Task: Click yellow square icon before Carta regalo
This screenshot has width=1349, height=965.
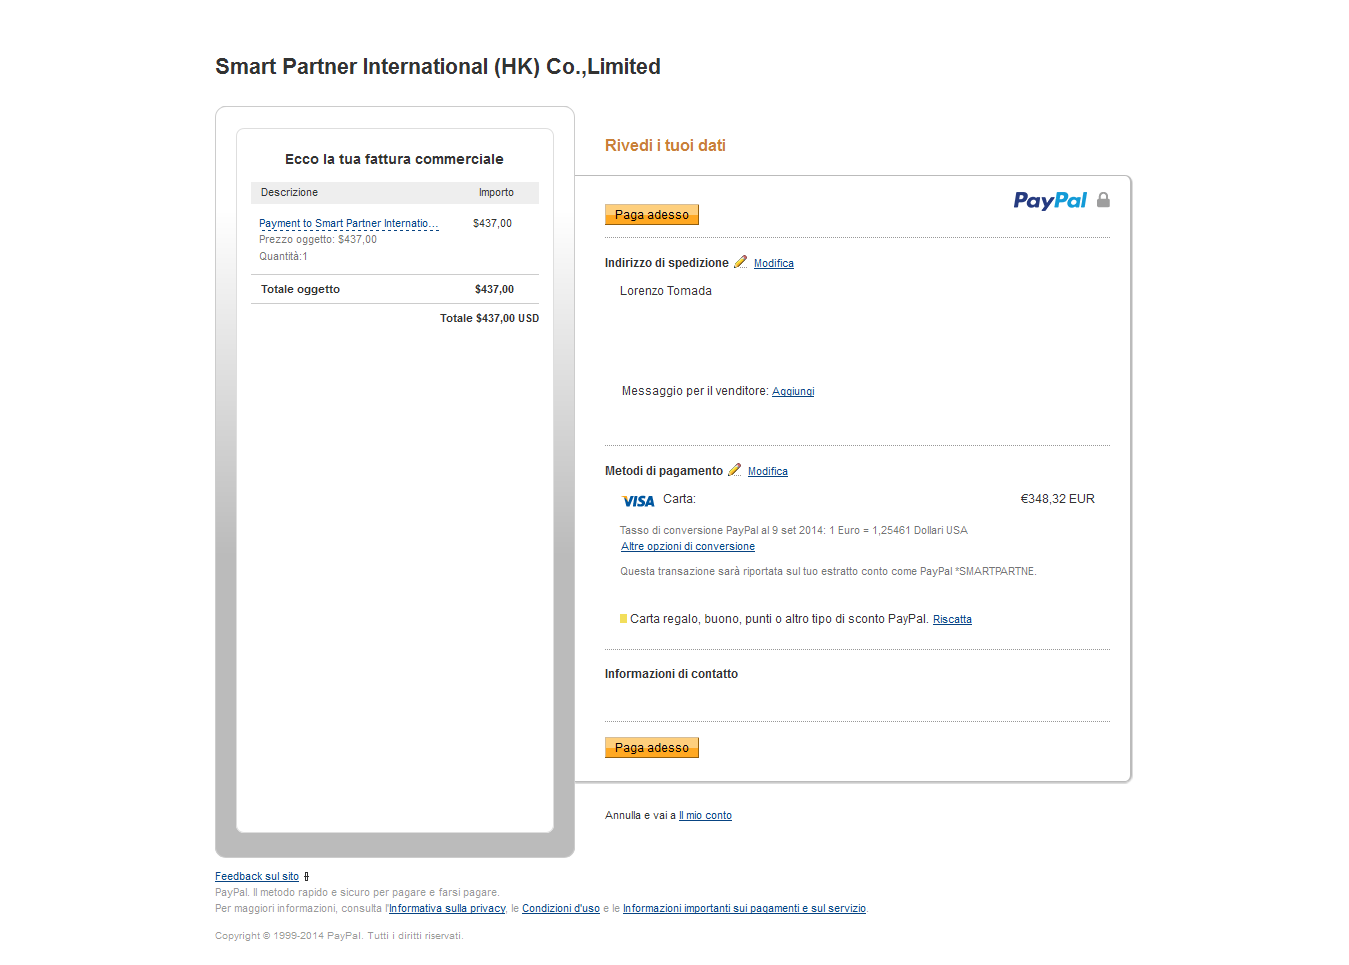Action: (623, 619)
